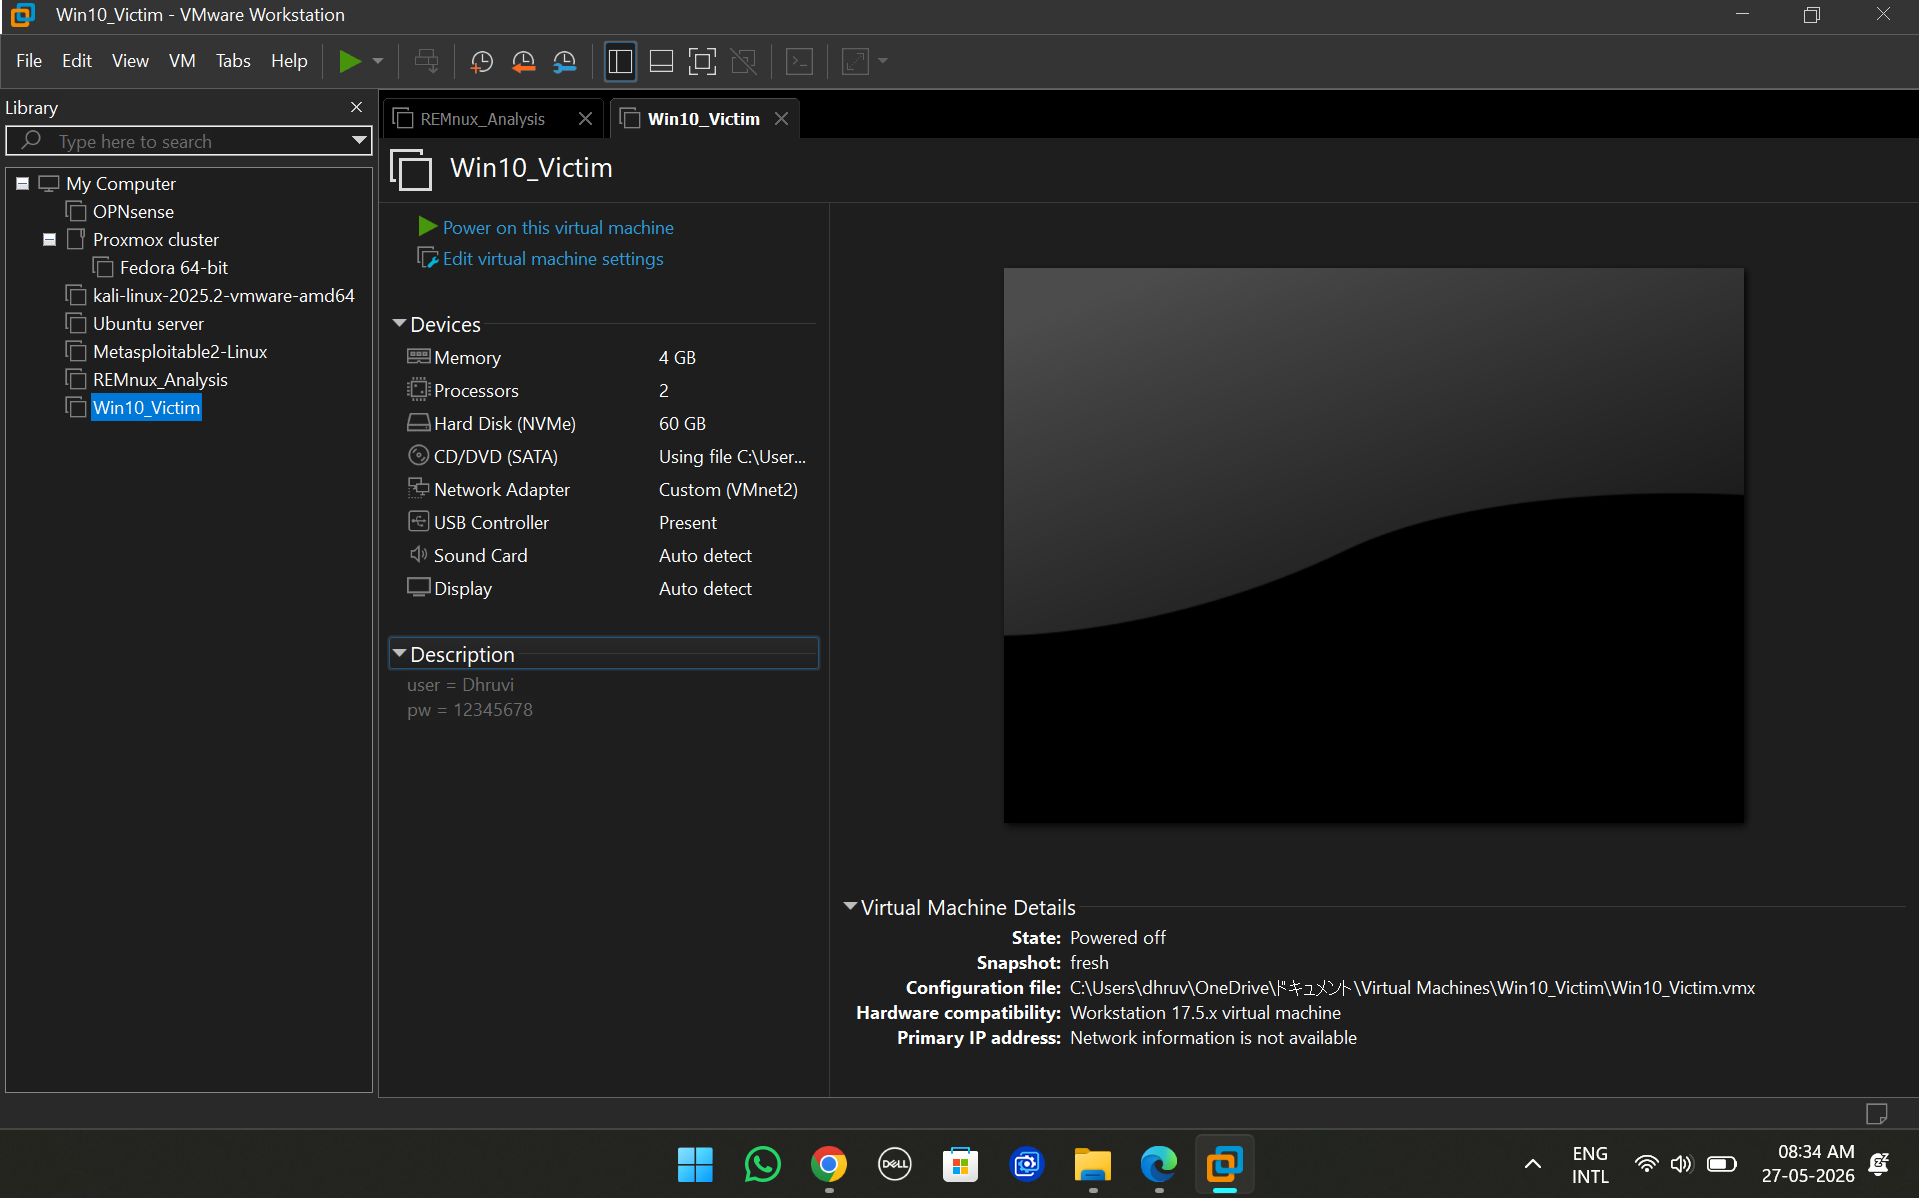Collapse the My Computer tree node
The height and width of the screenshot is (1198, 1919).
(x=22, y=184)
